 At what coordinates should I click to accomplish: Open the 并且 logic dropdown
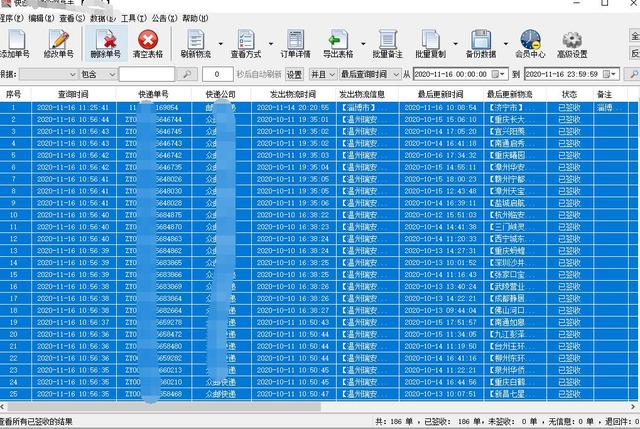click(x=322, y=74)
